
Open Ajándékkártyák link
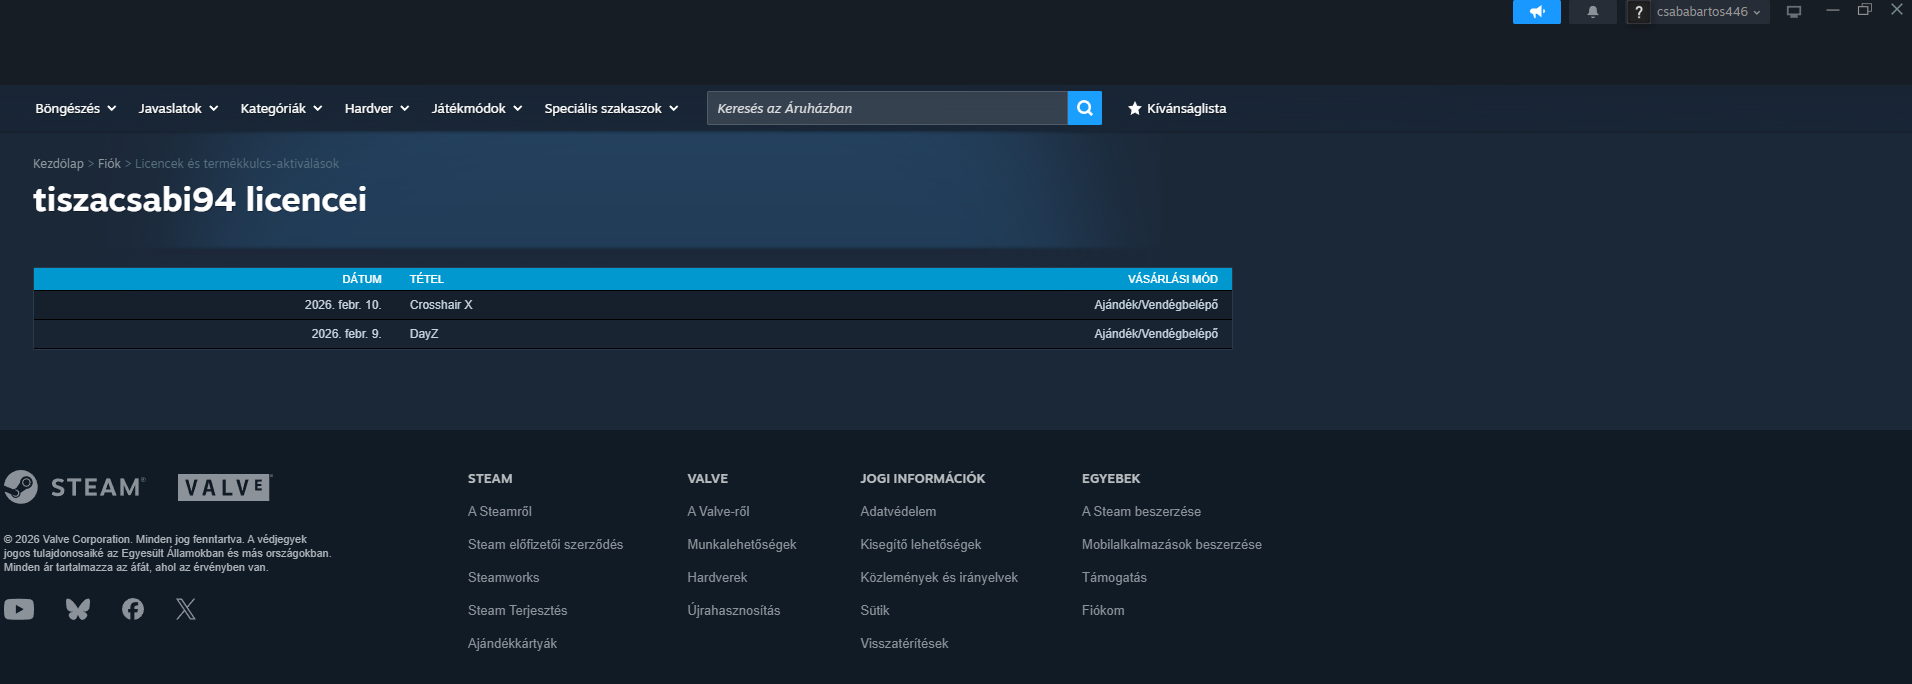512,643
